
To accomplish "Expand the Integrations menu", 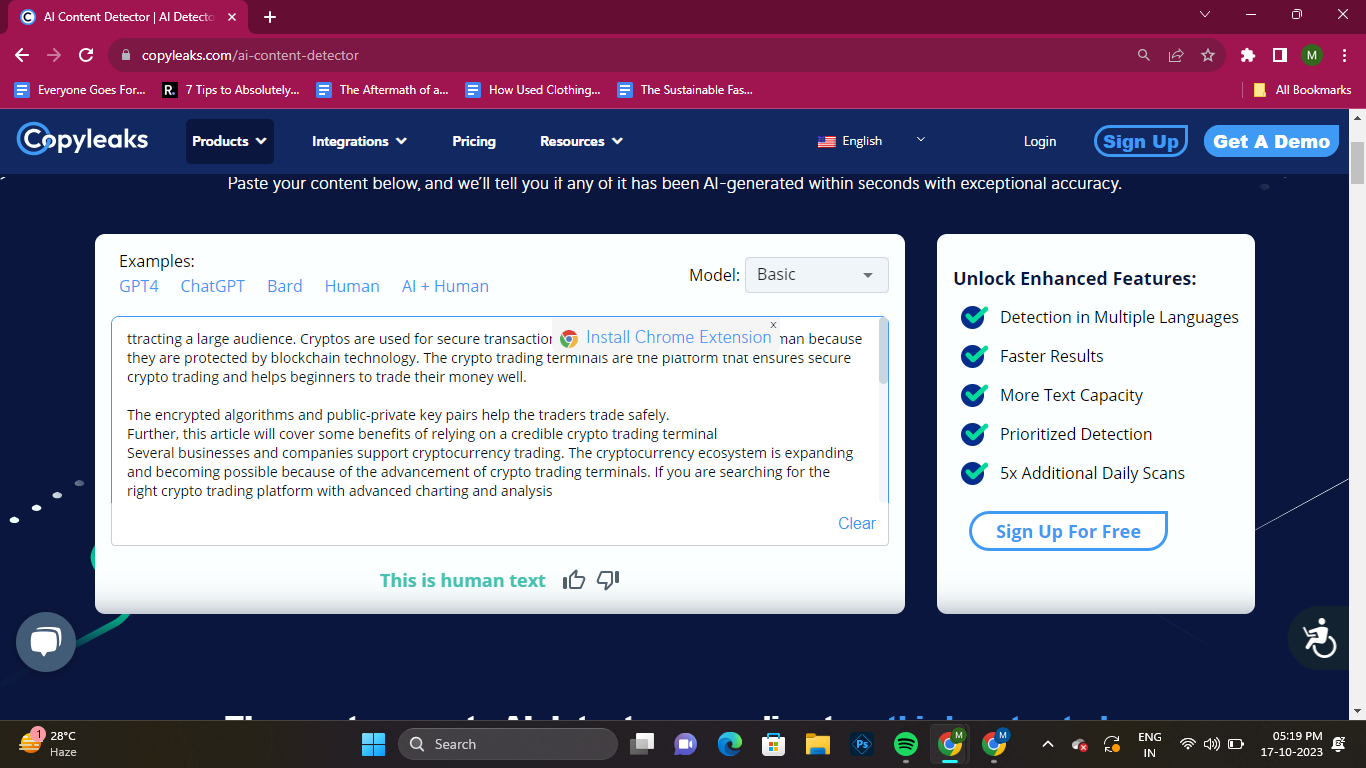I will [x=360, y=141].
